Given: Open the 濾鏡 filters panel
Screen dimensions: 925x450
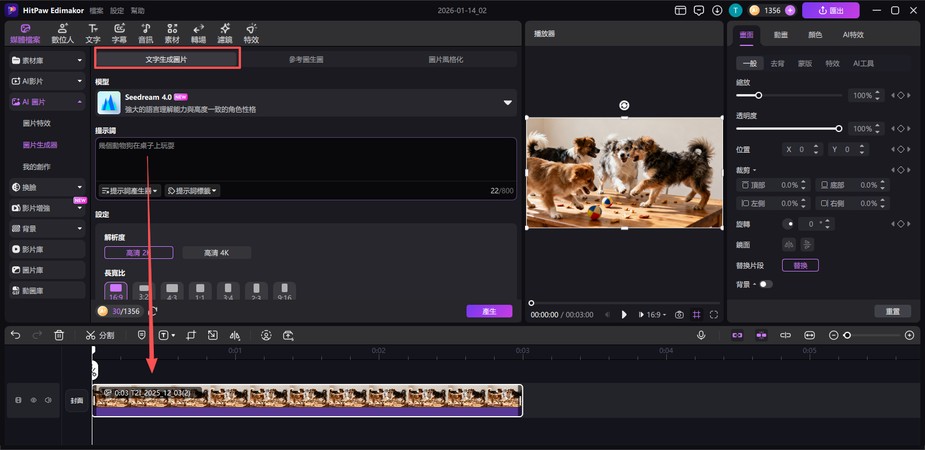Looking at the screenshot, I should [x=224, y=33].
